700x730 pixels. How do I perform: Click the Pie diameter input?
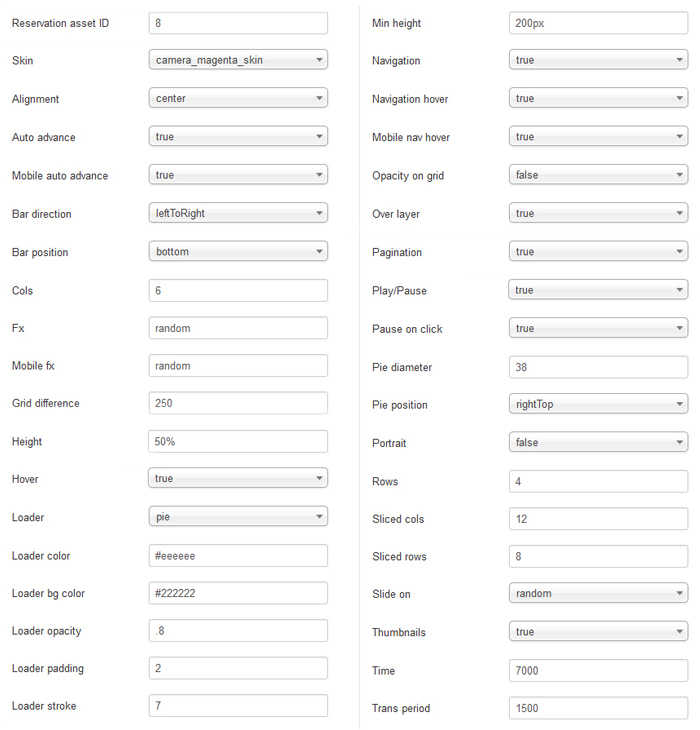pos(598,367)
